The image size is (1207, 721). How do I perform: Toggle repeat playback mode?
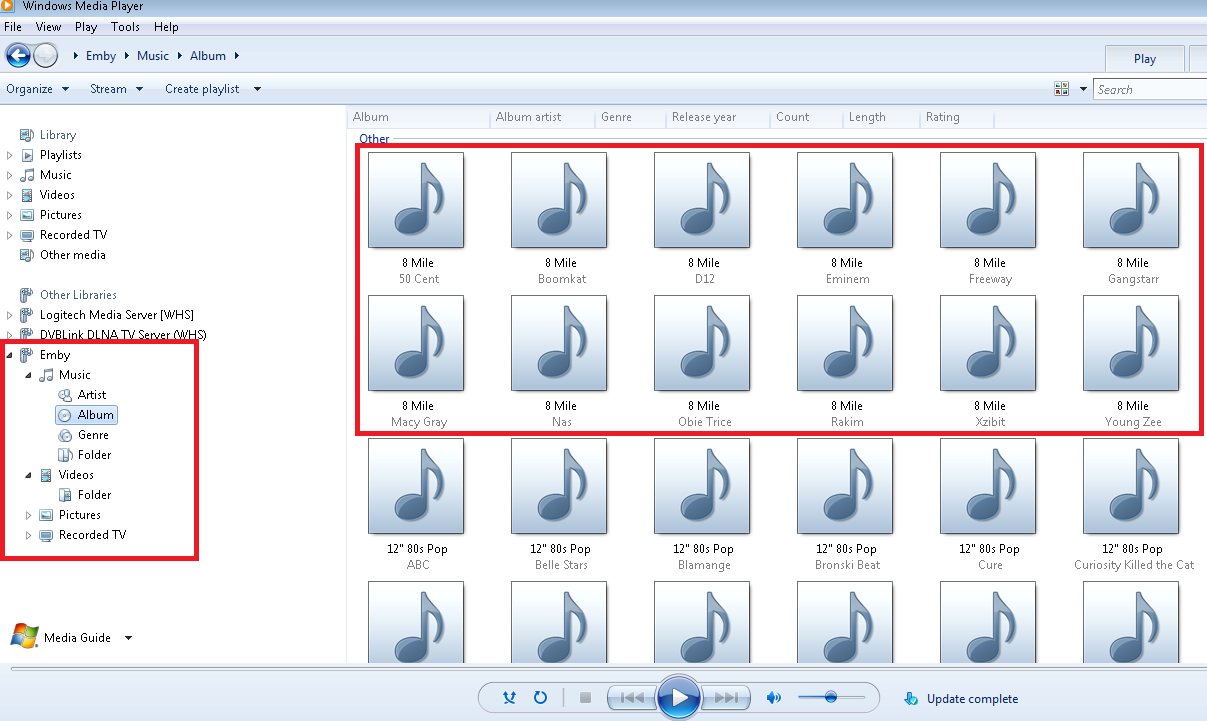click(x=541, y=698)
